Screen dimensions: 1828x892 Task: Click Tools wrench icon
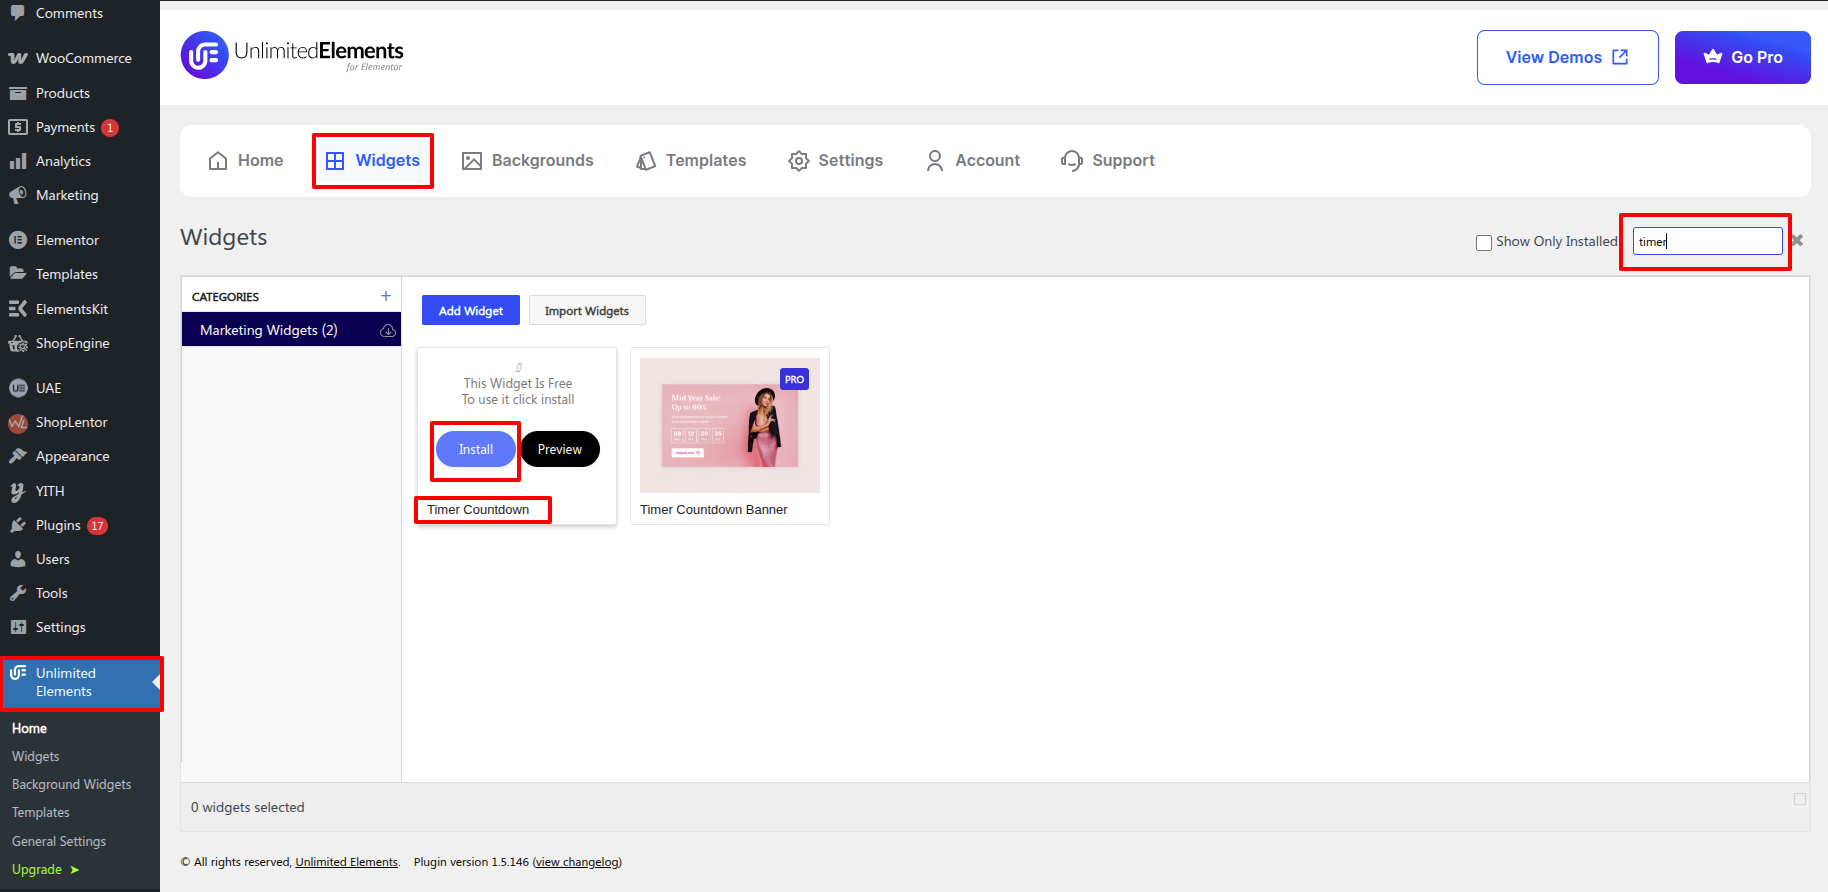click(18, 593)
